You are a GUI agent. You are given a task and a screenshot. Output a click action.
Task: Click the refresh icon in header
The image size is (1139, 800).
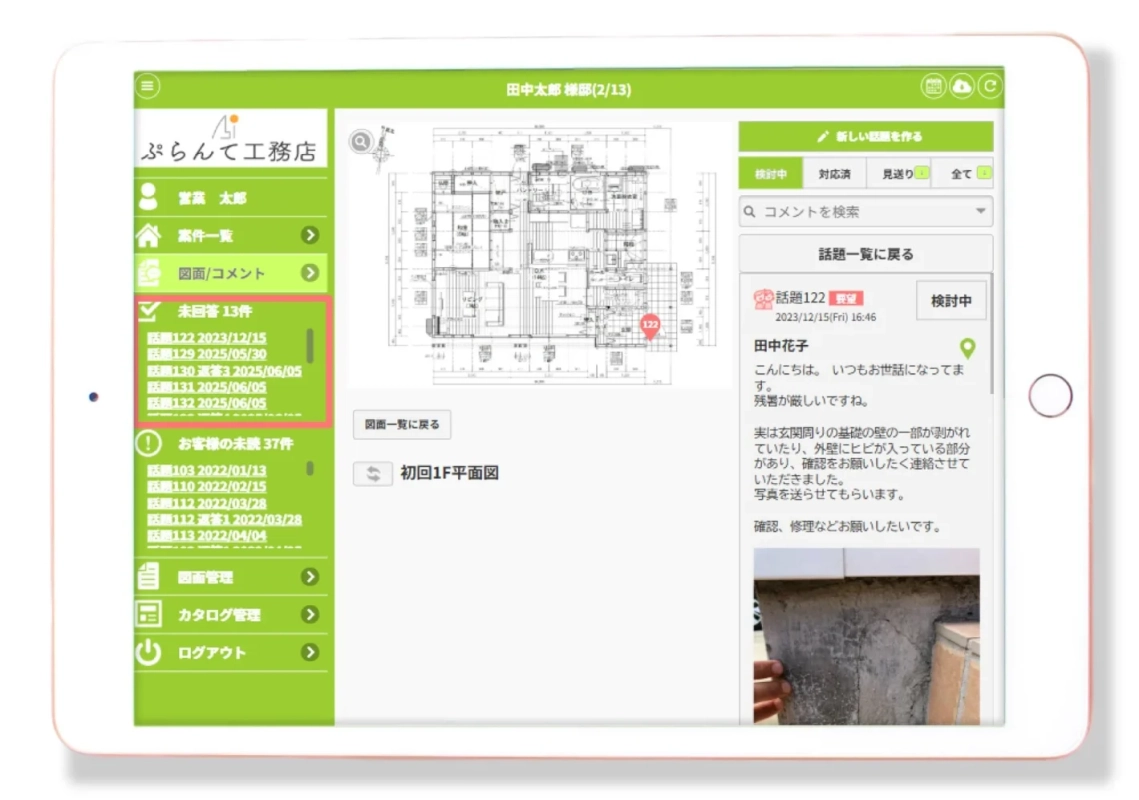[989, 86]
